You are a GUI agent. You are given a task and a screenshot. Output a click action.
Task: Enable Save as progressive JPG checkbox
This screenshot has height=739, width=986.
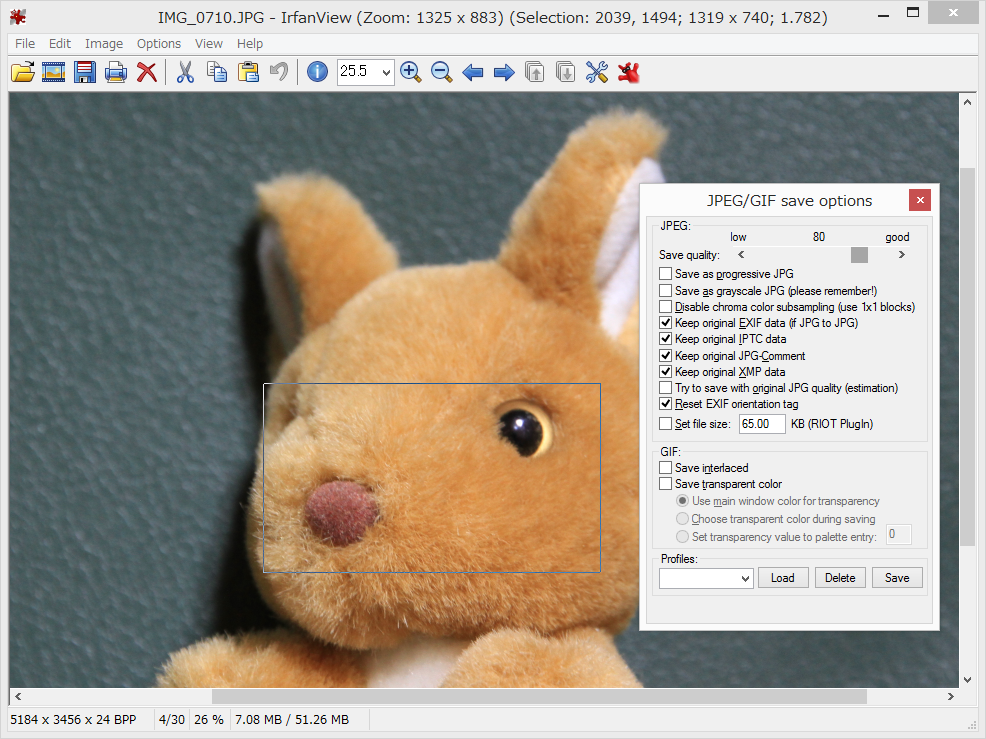click(x=666, y=274)
